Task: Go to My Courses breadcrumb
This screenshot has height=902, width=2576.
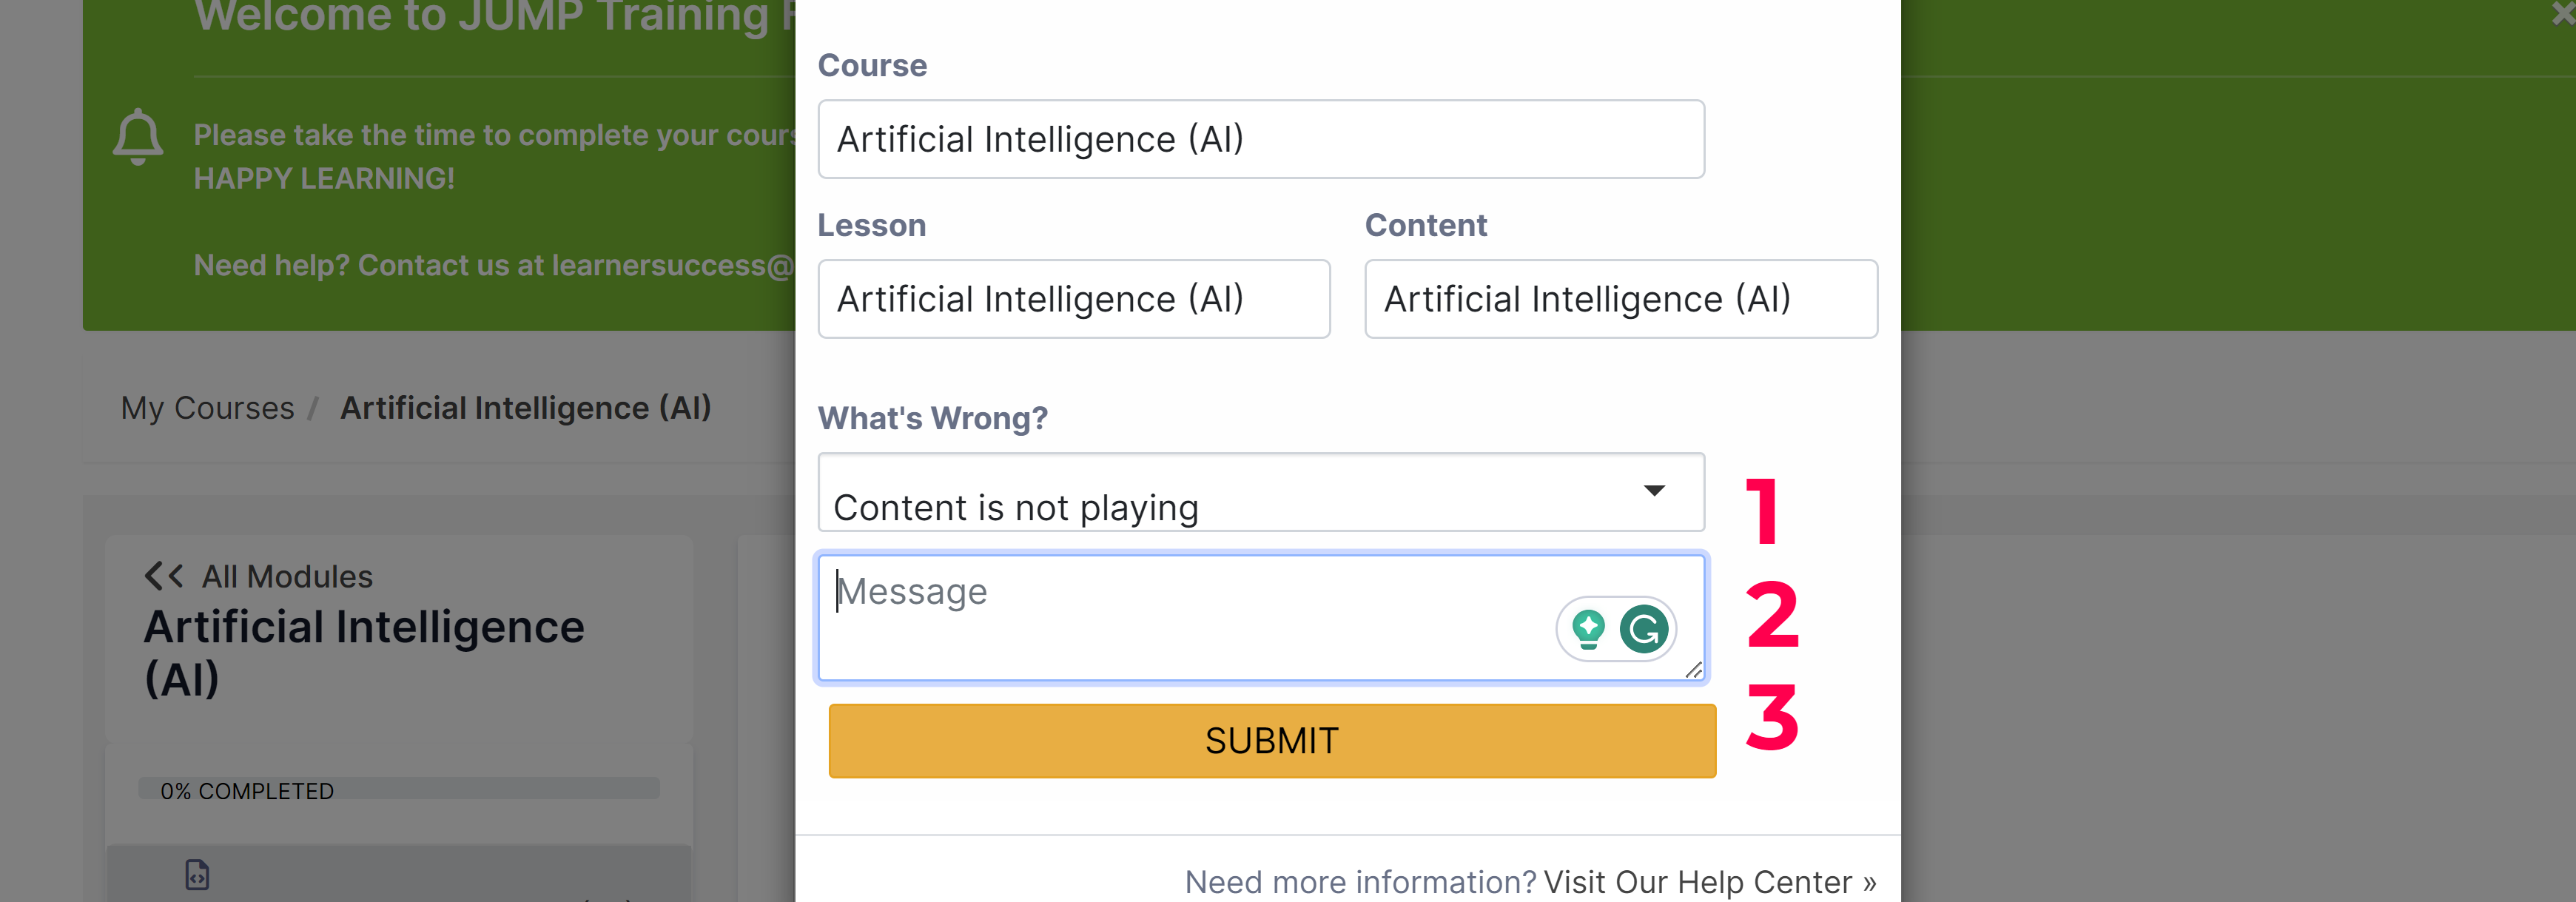Action: [207, 408]
